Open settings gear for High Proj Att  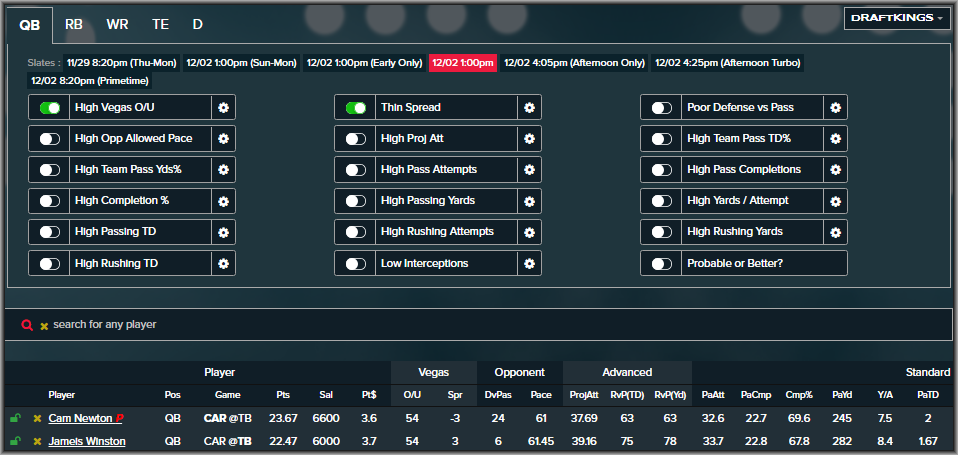[530, 139]
